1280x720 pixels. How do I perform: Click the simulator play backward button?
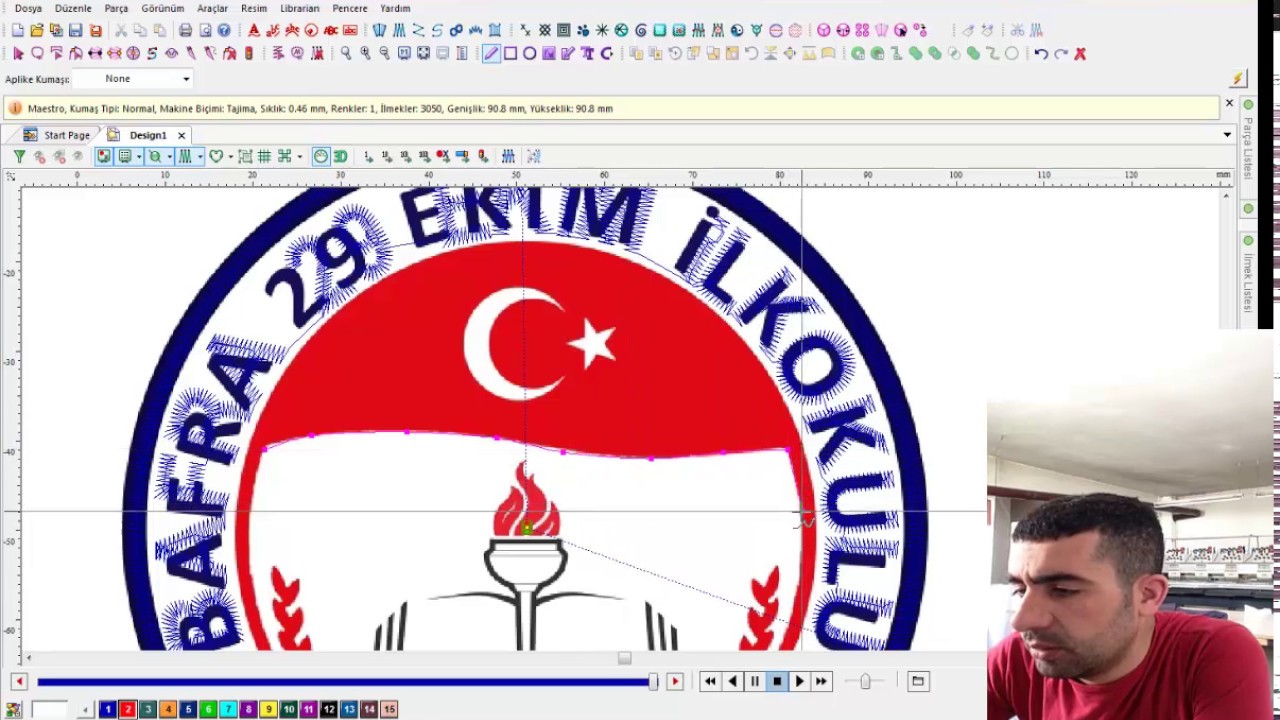click(732, 682)
